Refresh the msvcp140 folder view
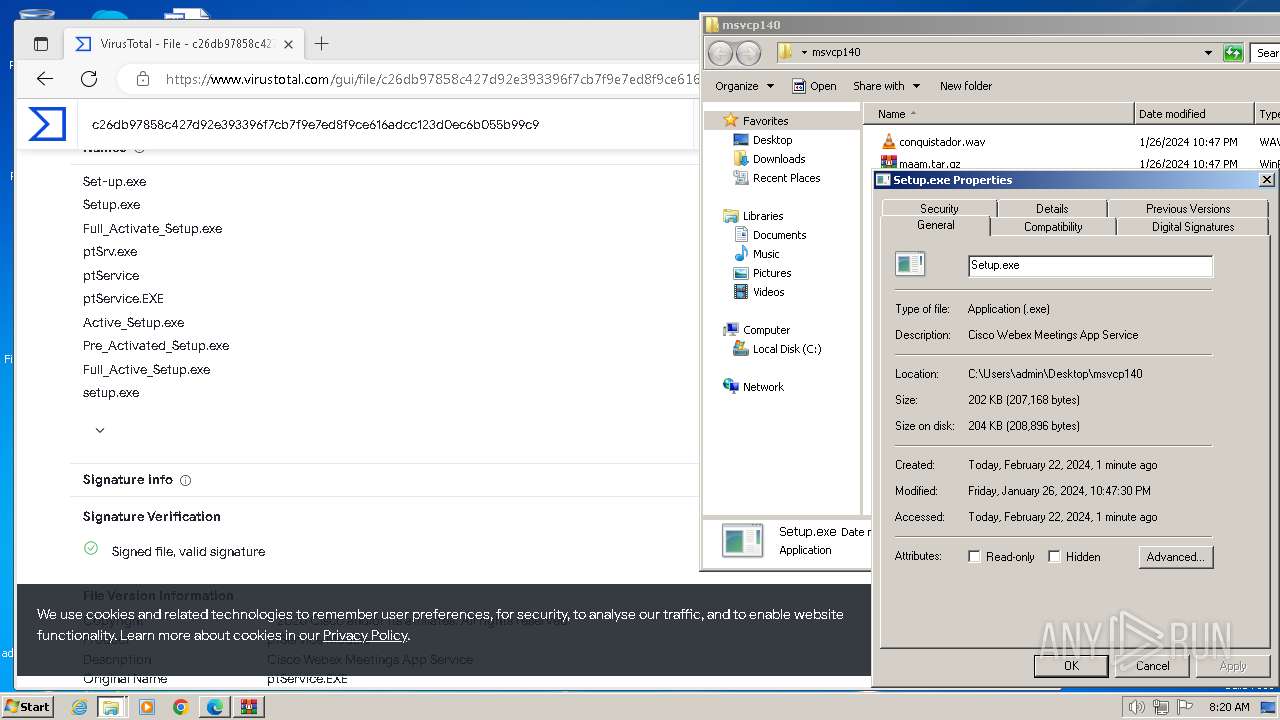Image resolution: width=1280 pixels, height=720 pixels. (x=1233, y=53)
